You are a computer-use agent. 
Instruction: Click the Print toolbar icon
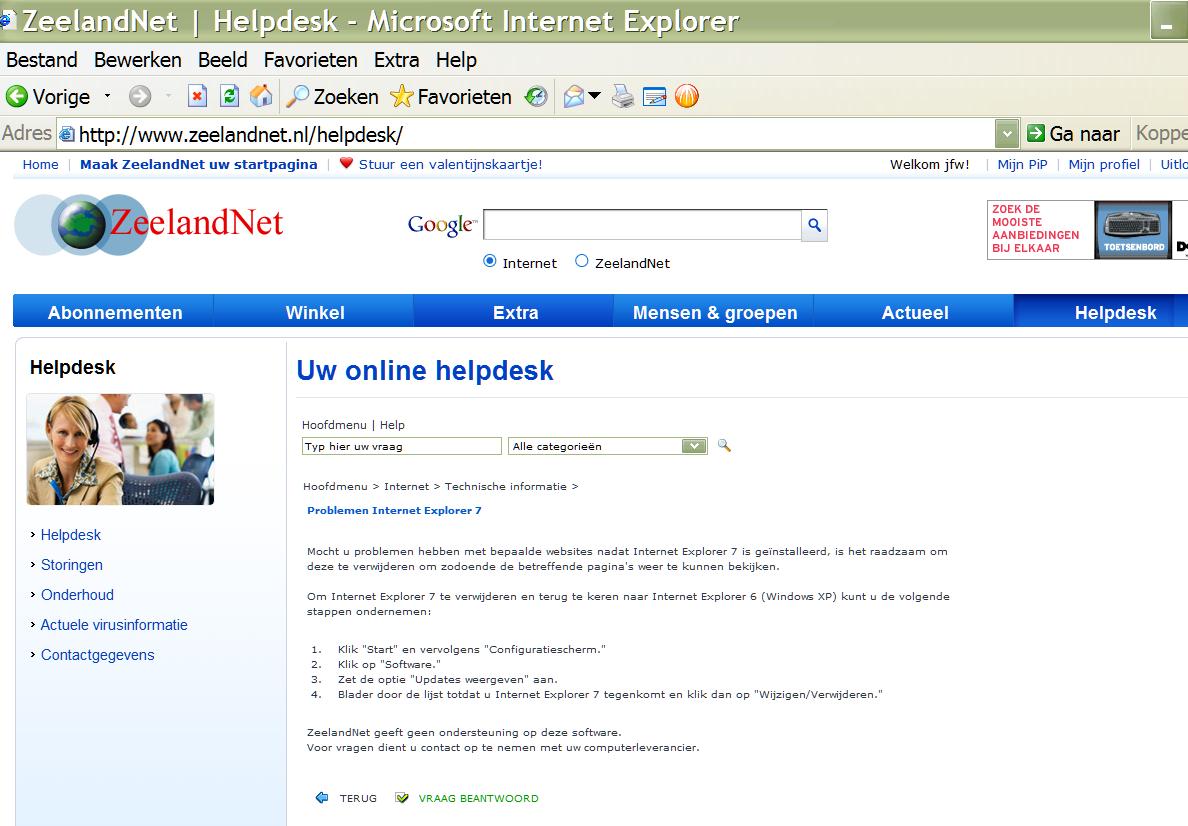[623, 96]
